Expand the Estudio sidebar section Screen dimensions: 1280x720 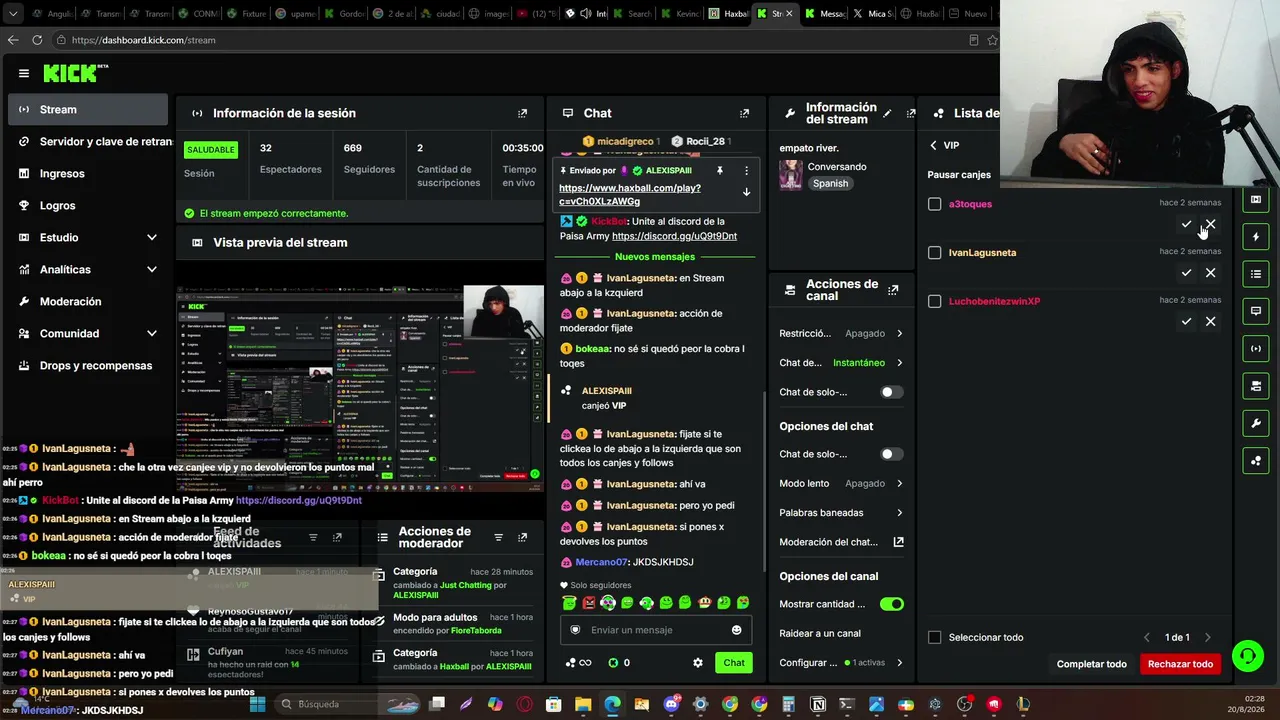[x=152, y=238]
